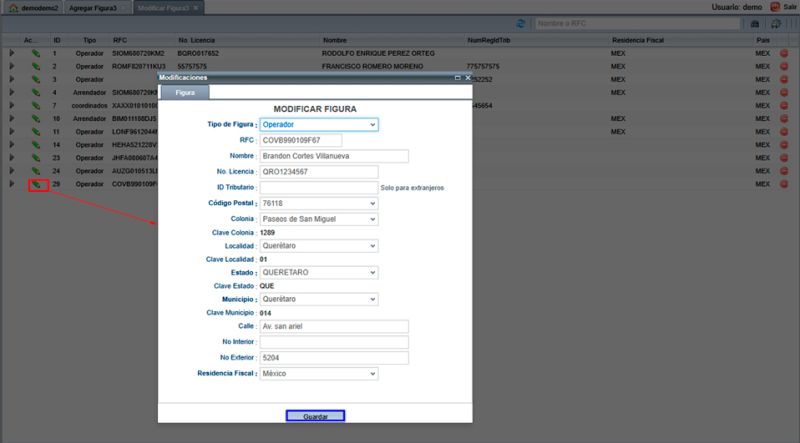Click the refresh icon beside the search box

(x=521, y=23)
